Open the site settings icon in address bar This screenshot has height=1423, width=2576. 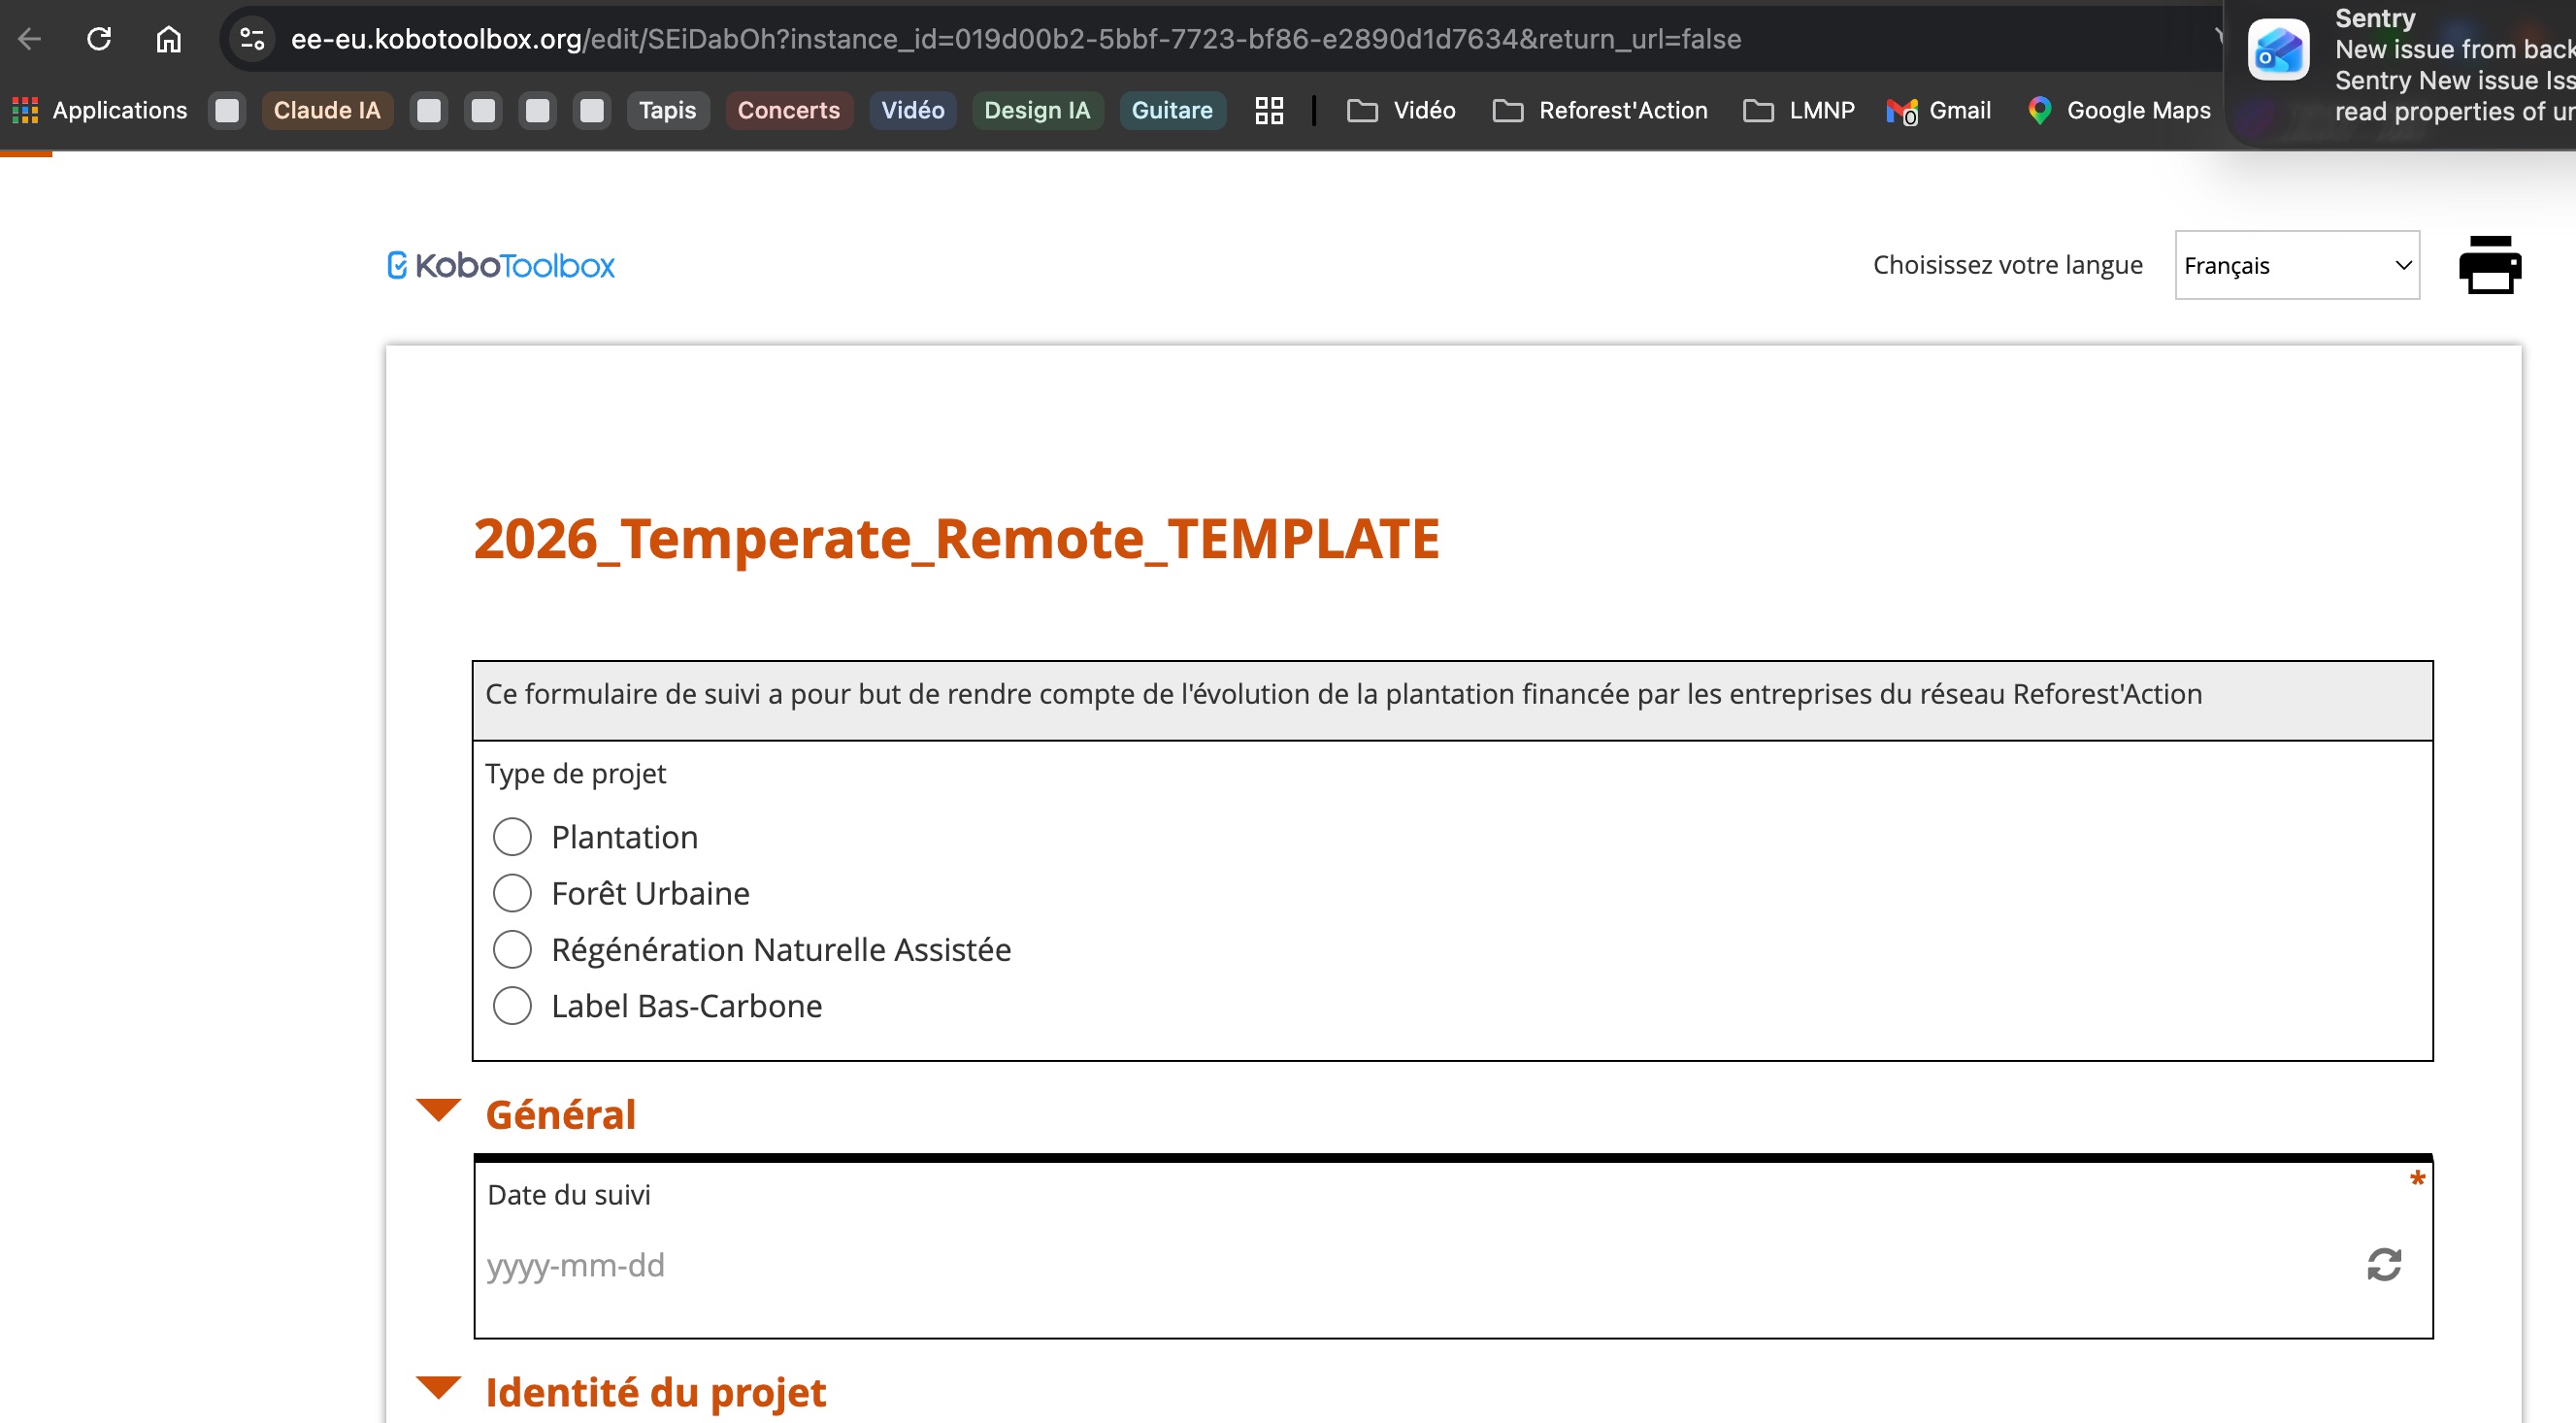click(x=252, y=39)
